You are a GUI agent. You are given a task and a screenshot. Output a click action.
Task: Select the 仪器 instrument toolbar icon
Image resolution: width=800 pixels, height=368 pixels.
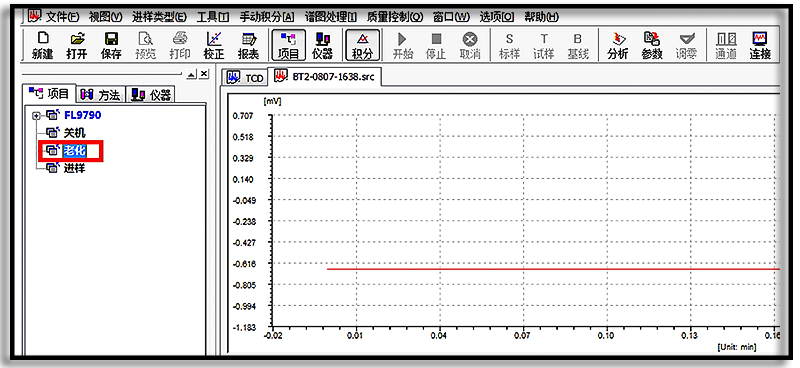322,45
